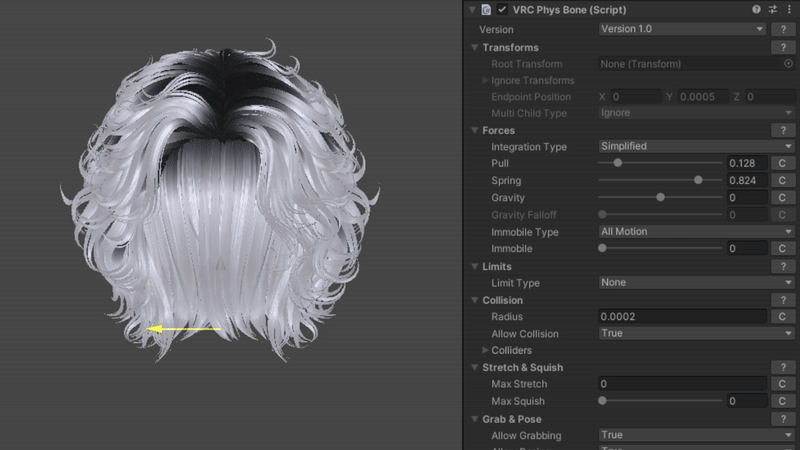The image size is (800, 450).
Task: Toggle the curve button for Radius
Action: [x=782, y=317]
